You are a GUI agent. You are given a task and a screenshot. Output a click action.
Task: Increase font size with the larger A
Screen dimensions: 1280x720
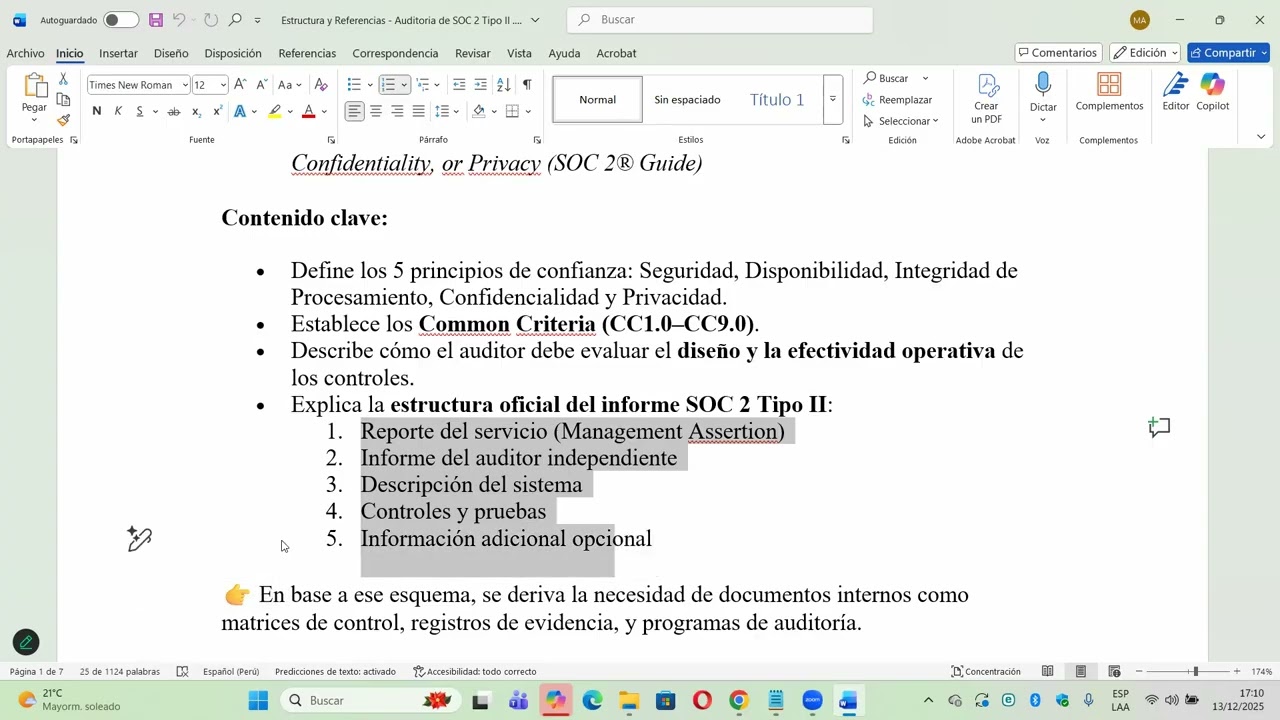[240, 85]
